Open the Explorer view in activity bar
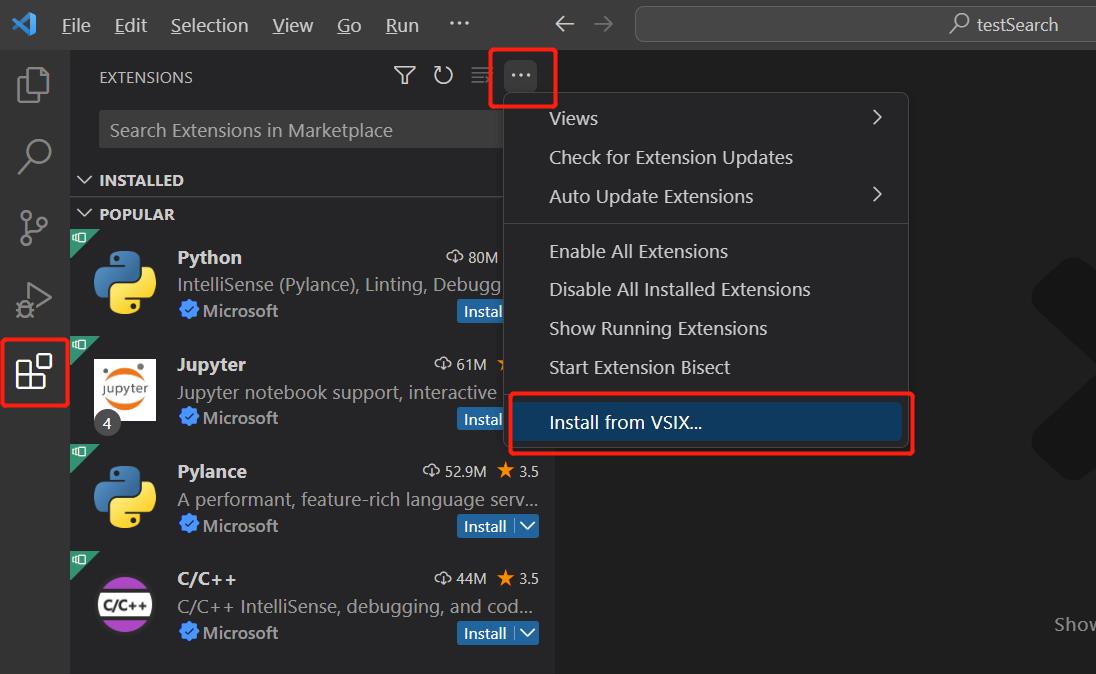The height and width of the screenshot is (674, 1096). point(34,85)
